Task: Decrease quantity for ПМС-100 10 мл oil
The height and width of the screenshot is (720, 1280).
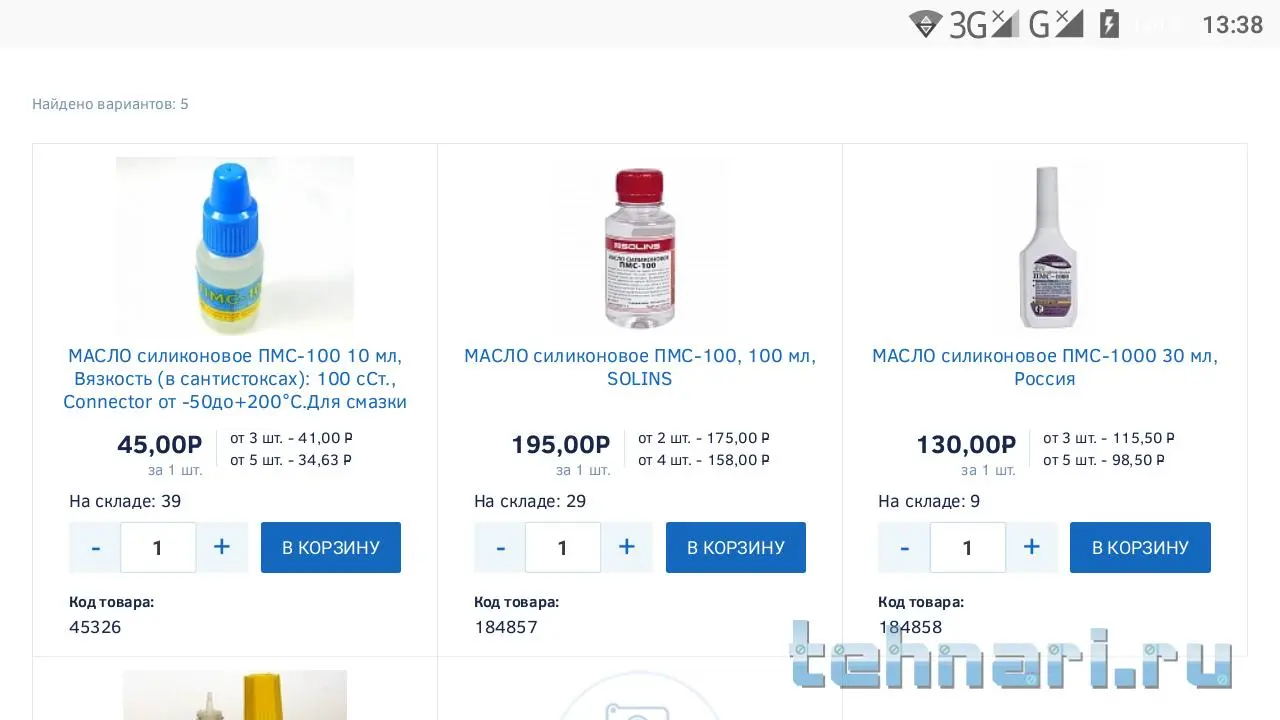Action: [x=96, y=547]
